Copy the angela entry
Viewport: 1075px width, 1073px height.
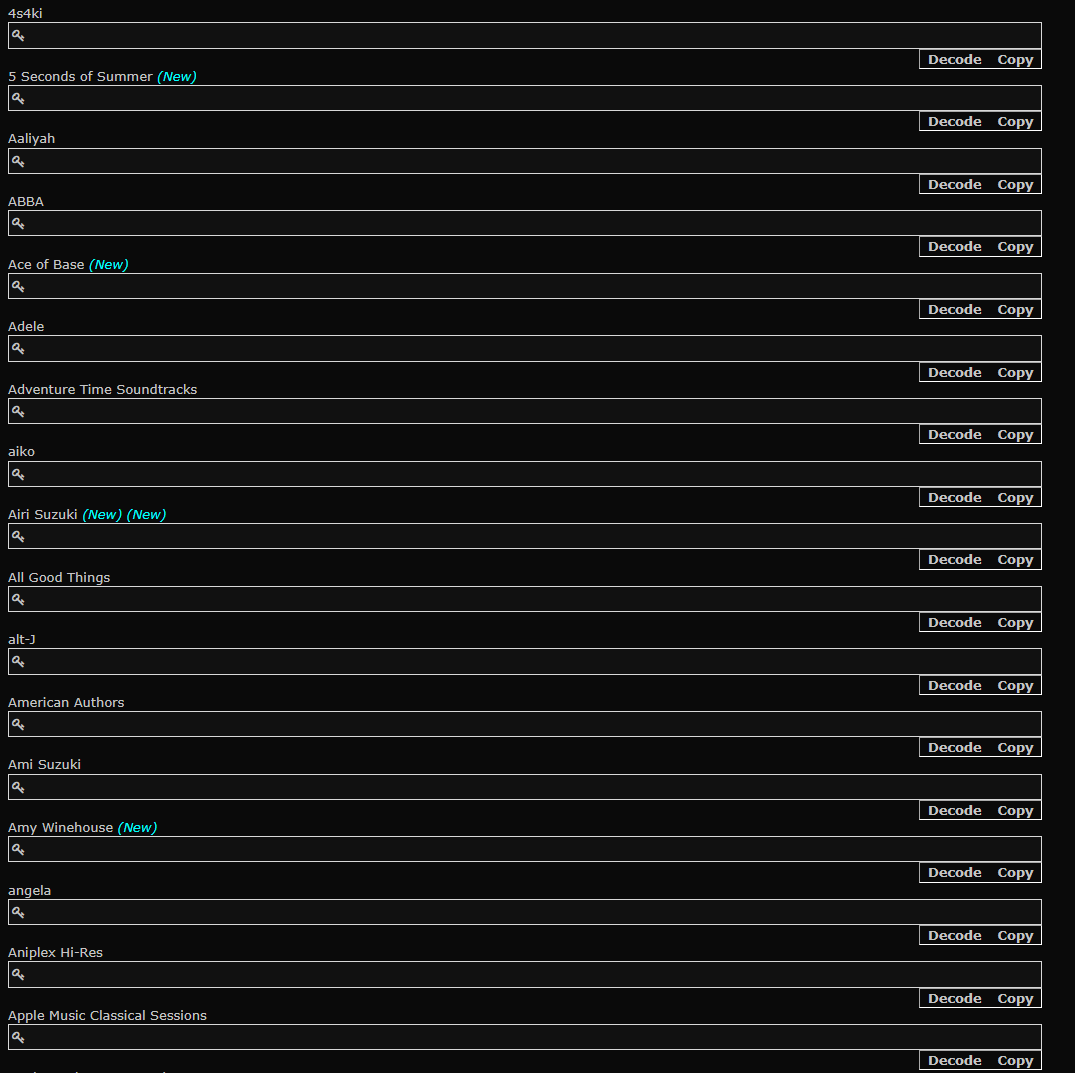[1015, 935]
